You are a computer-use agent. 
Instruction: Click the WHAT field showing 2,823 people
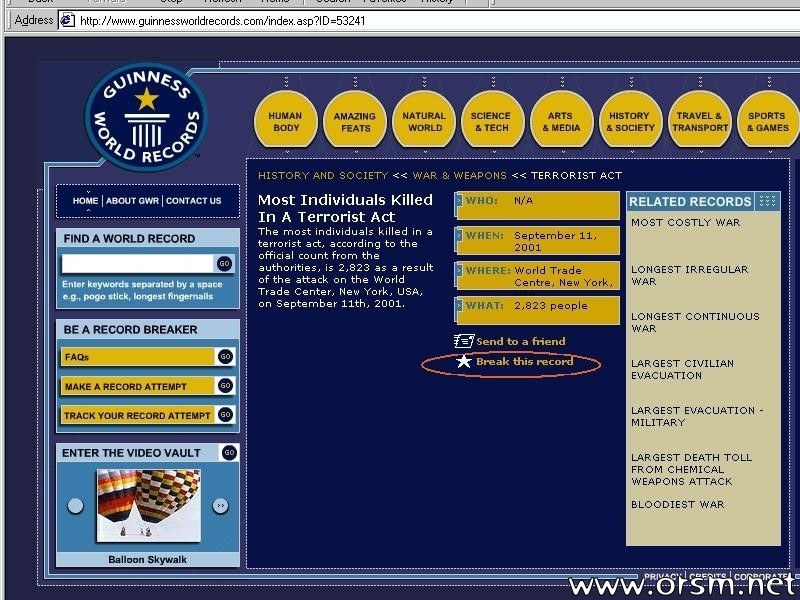[x=538, y=310]
